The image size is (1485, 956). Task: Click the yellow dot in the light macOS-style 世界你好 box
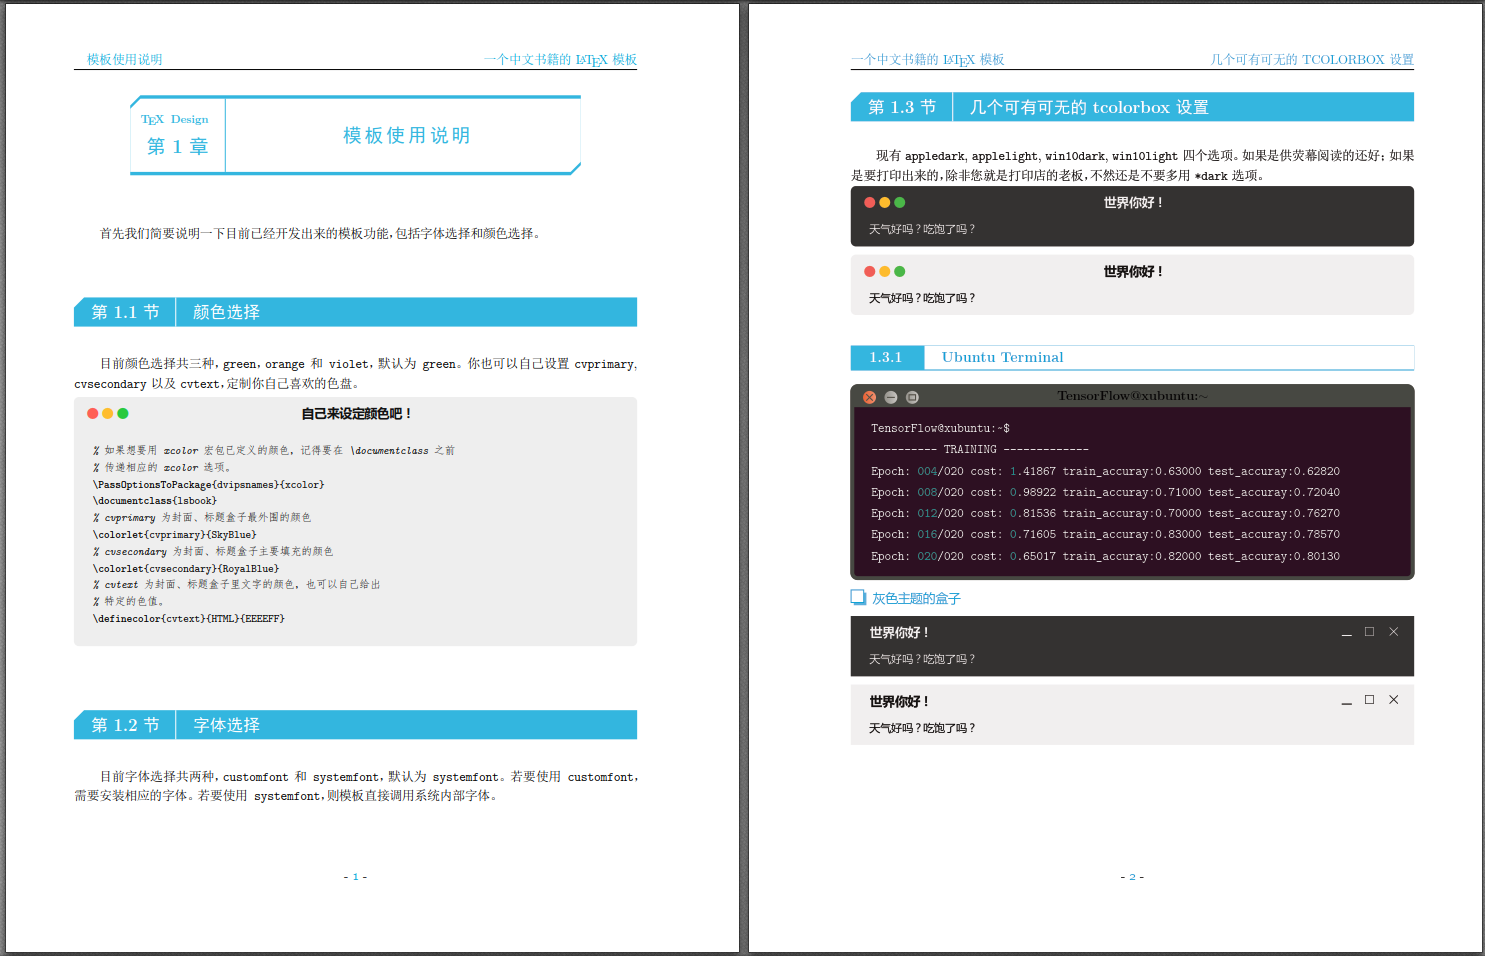point(885,271)
